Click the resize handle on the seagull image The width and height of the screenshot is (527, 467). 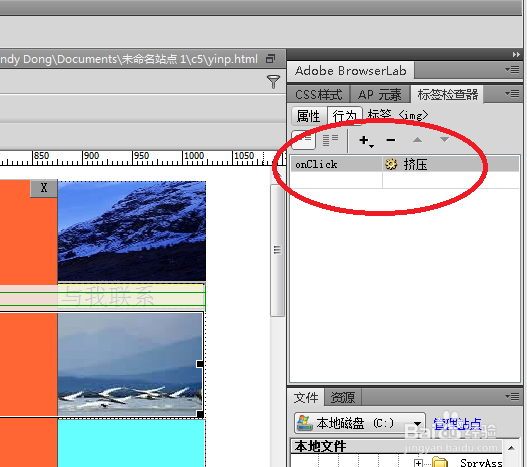click(200, 364)
